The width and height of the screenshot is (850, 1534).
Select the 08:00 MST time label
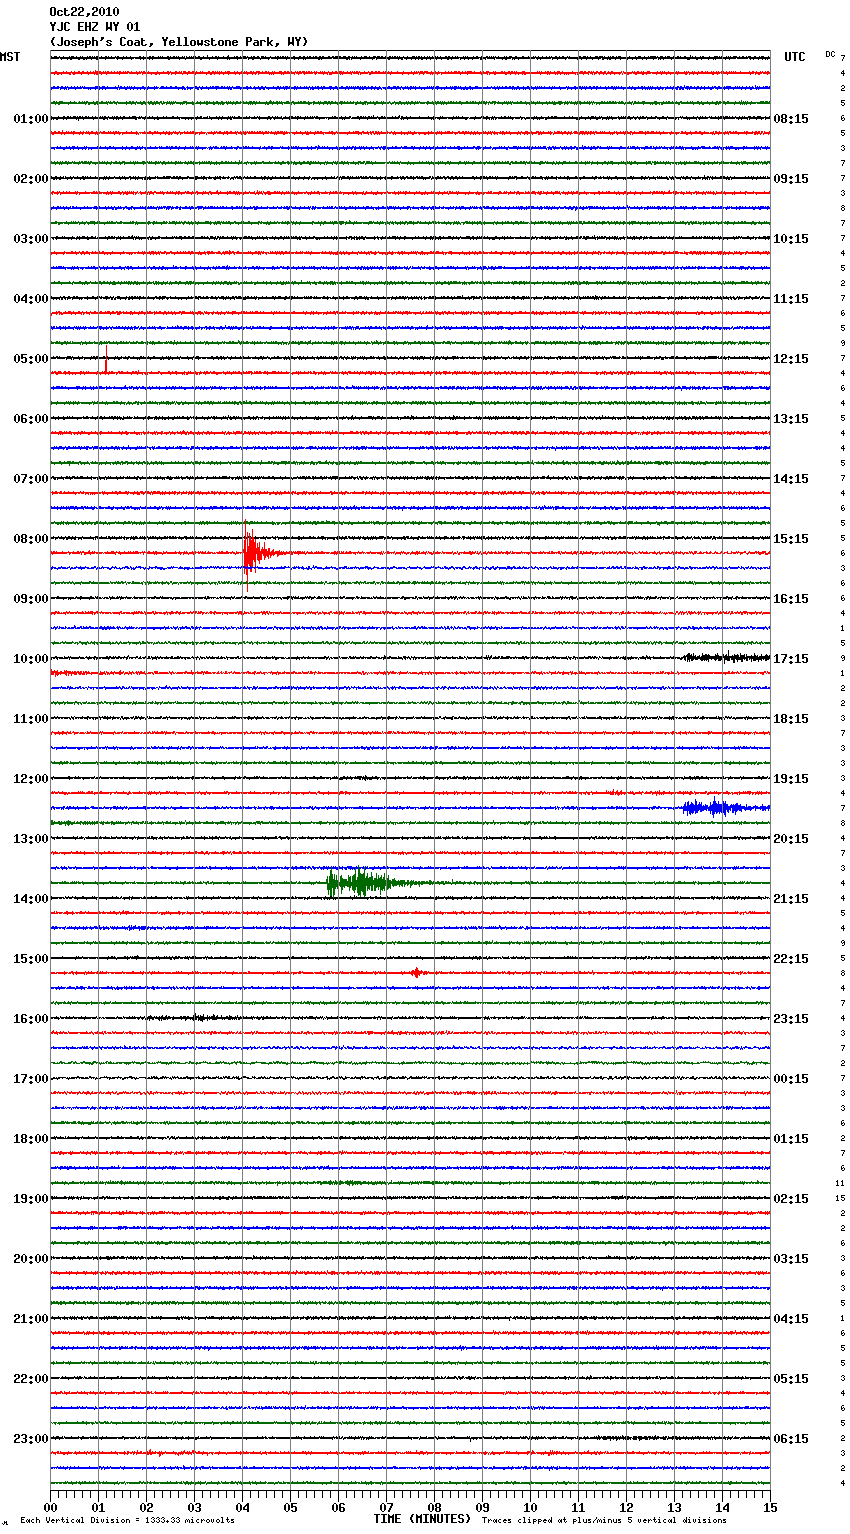(30, 539)
